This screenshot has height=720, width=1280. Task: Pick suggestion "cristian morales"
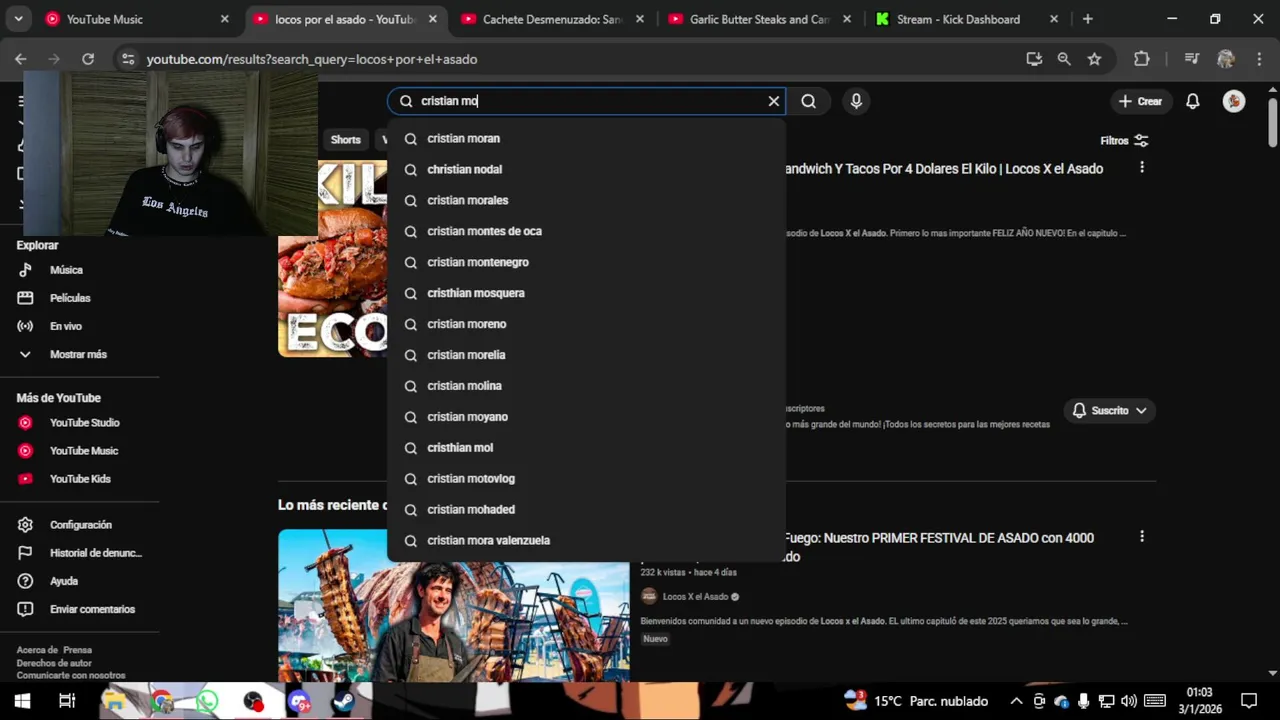587,201
